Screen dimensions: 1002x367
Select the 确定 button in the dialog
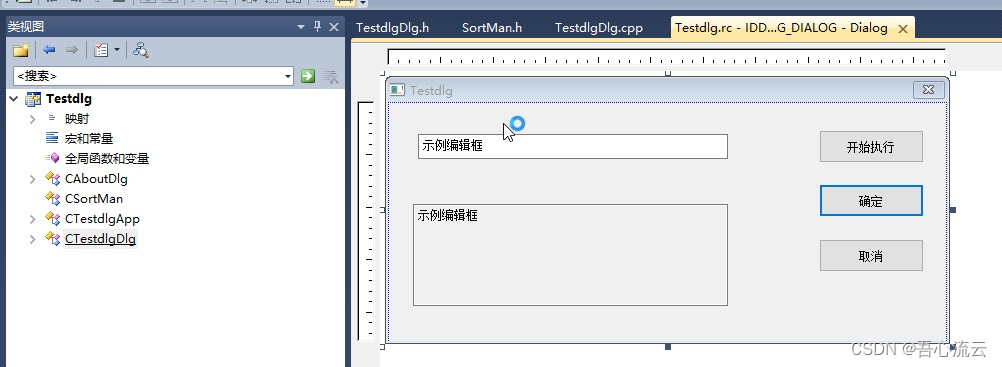871,201
